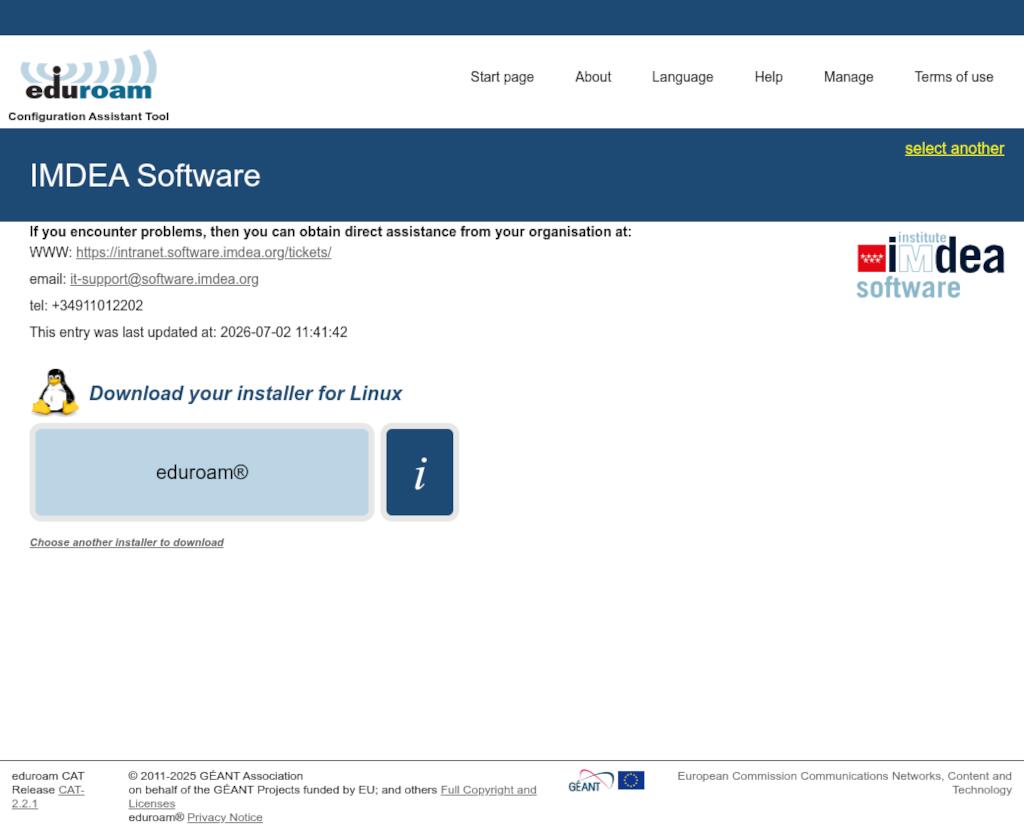Image resolution: width=1024 pixels, height=837 pixels.
Task: Click the '© 2011-2025 GÉANT Association' text
Action: [216, 776]
